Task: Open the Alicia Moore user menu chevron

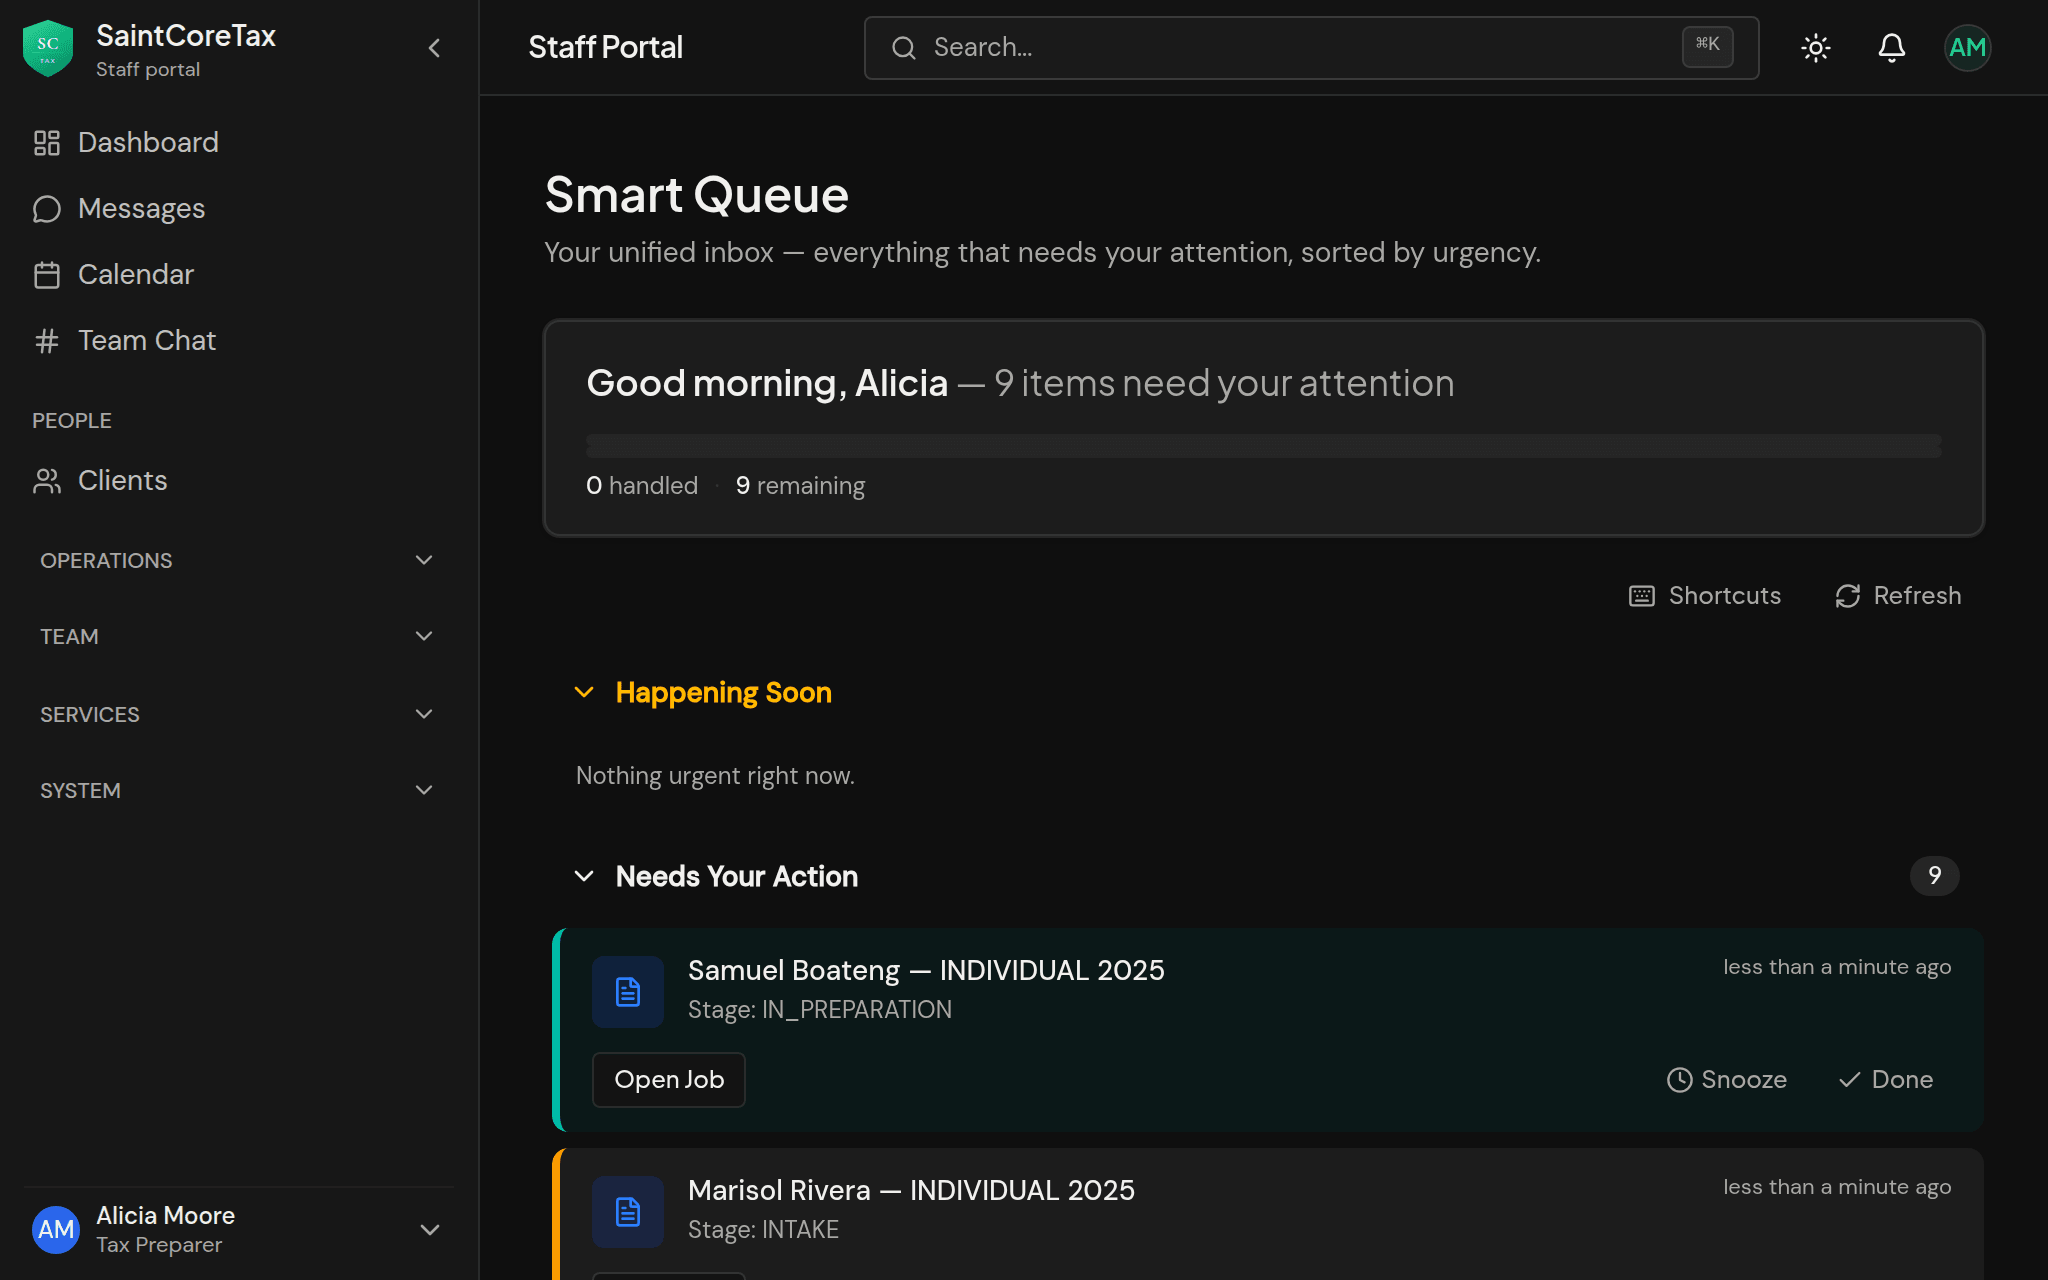Action: click(430, 1230)
